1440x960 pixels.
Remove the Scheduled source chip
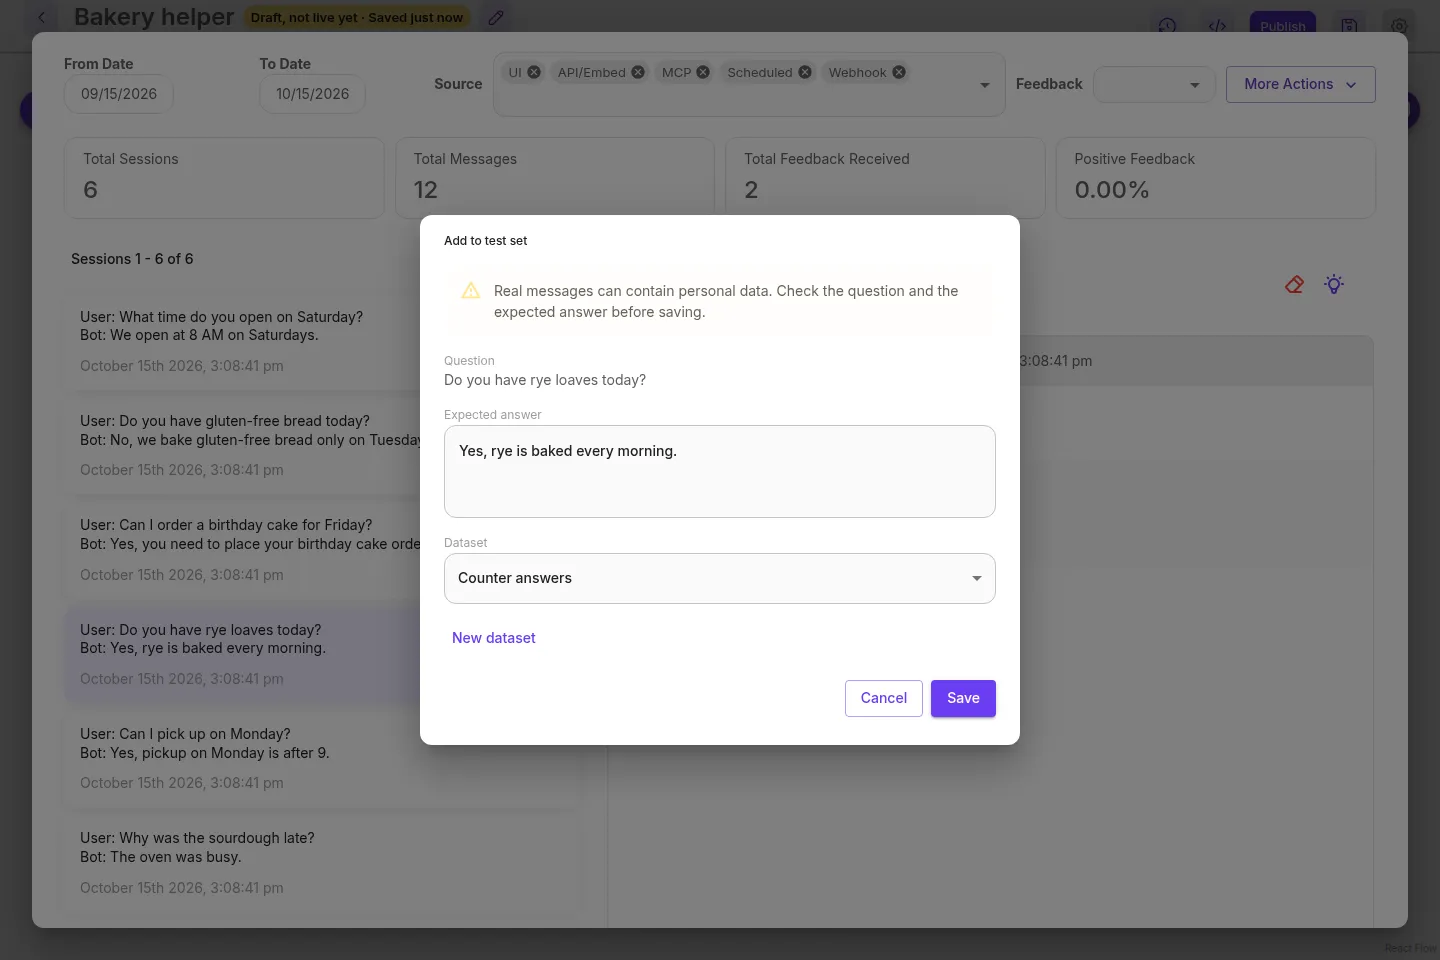805,72
